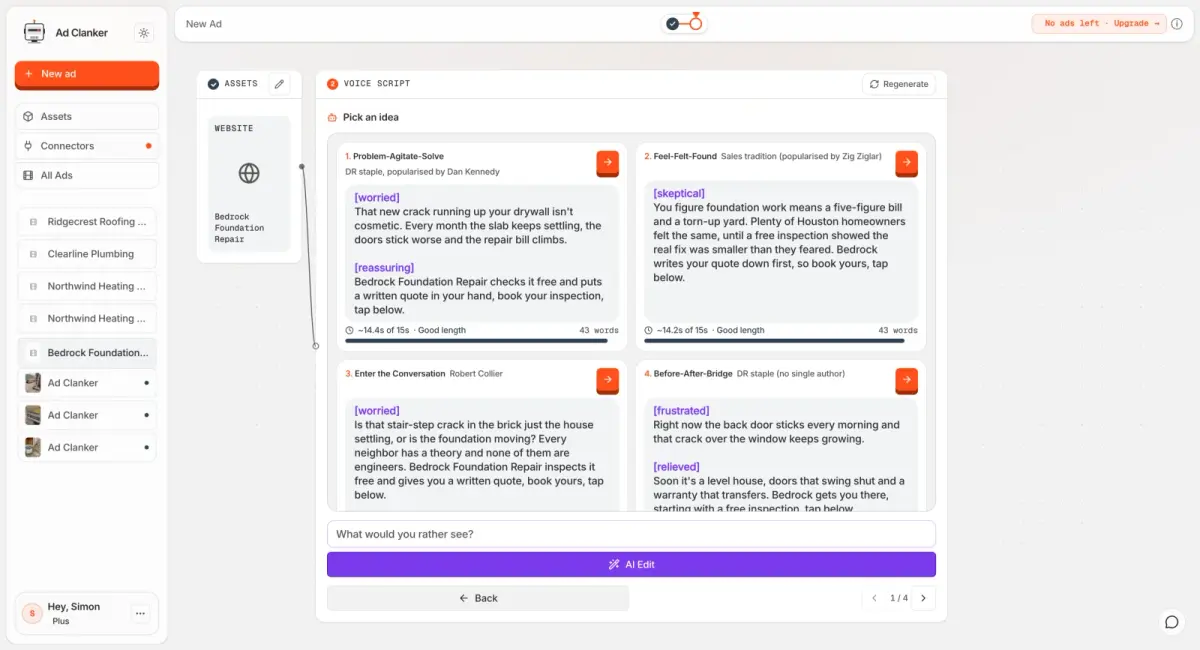Image resolution: width=1200 pixels, height=650 pixels.
Task: Go to the previous ideas page chevron
Action: (x=874, y=598)
